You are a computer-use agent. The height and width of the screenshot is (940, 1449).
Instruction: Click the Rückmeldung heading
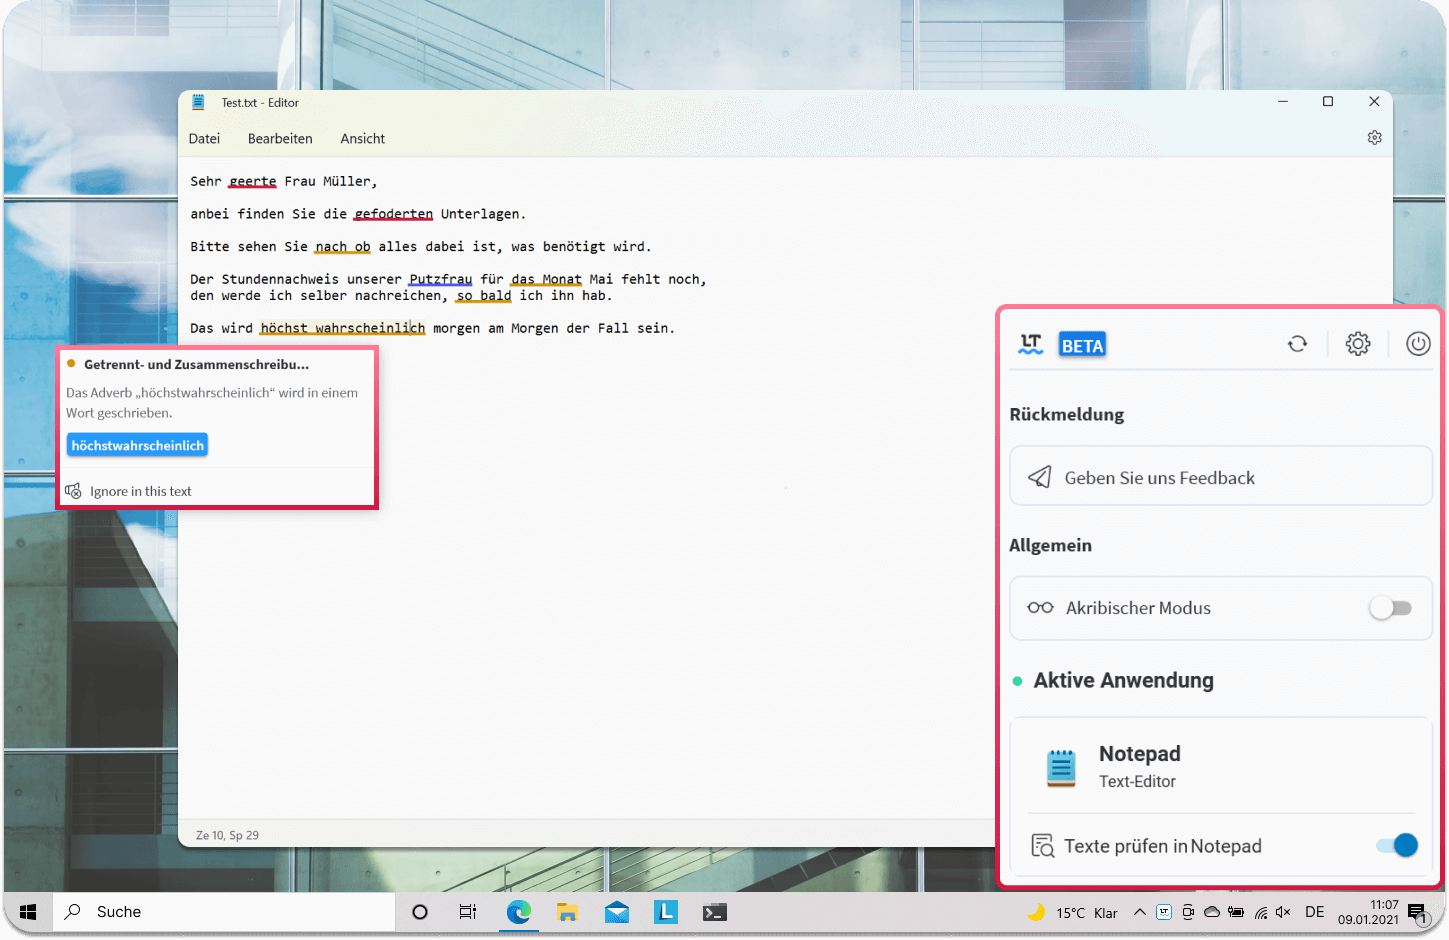point(1067,414)
